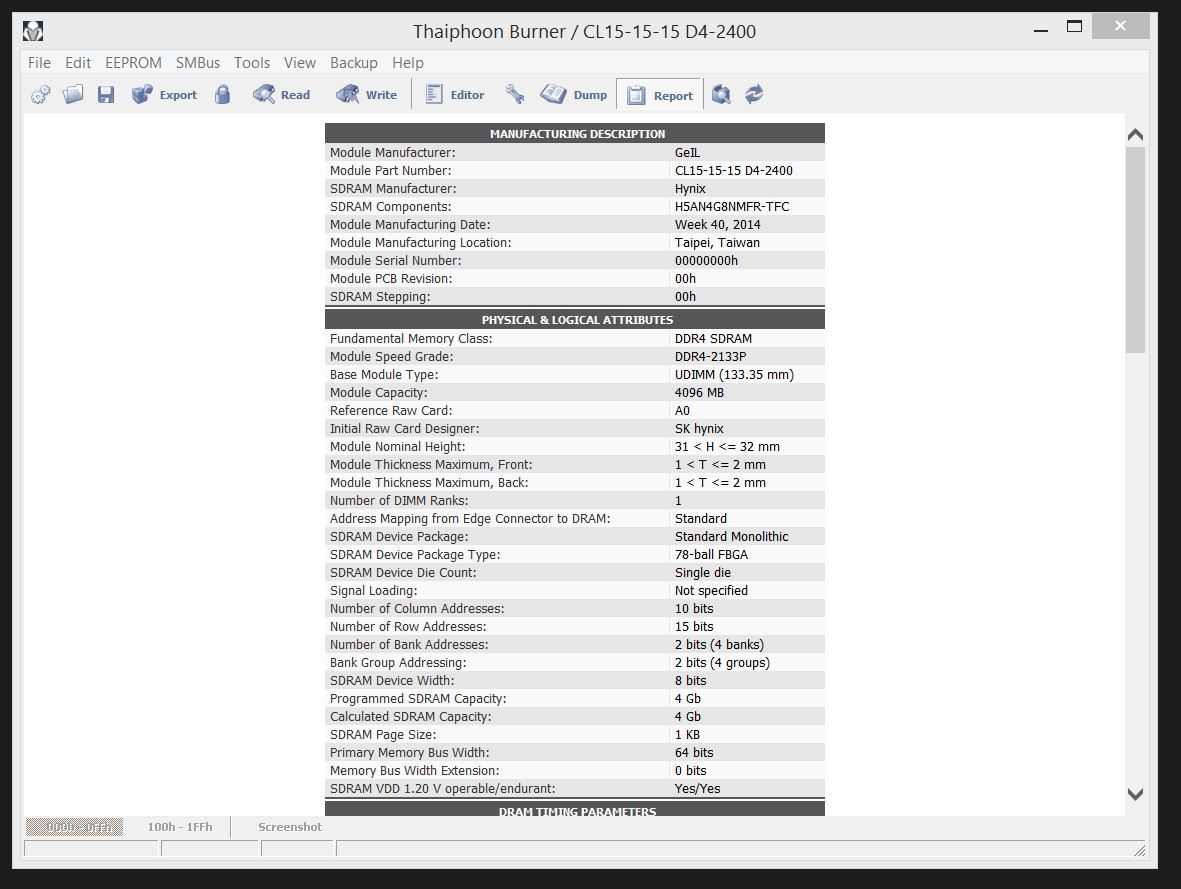Click the 2 bits (4 groups) value

click(722, 663)
